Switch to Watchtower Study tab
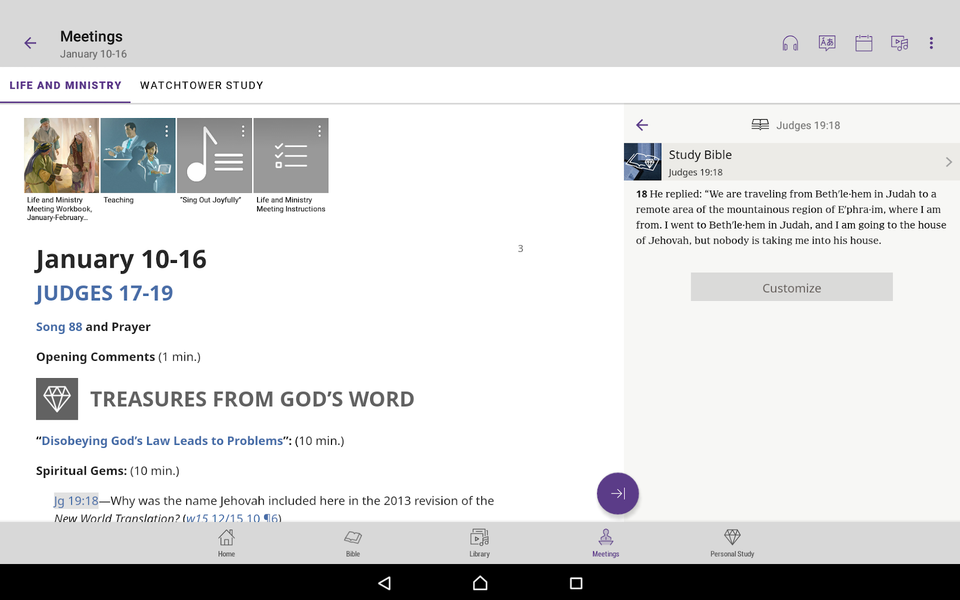 click(202, 85)
